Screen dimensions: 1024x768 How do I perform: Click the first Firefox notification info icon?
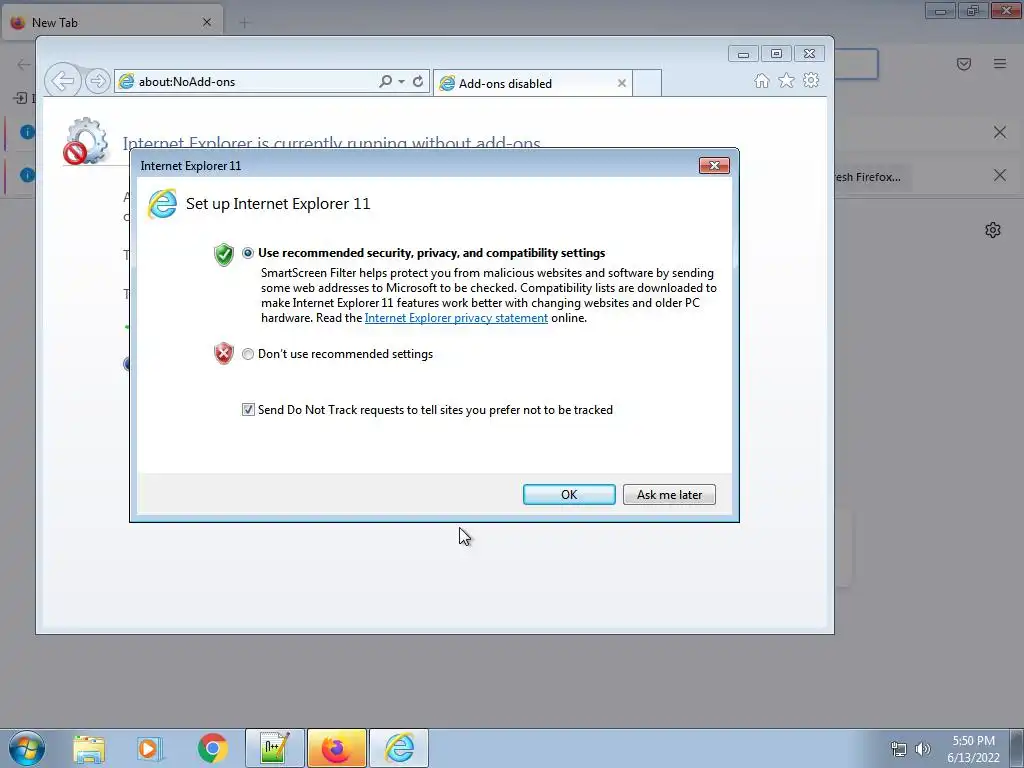(27, 132)
